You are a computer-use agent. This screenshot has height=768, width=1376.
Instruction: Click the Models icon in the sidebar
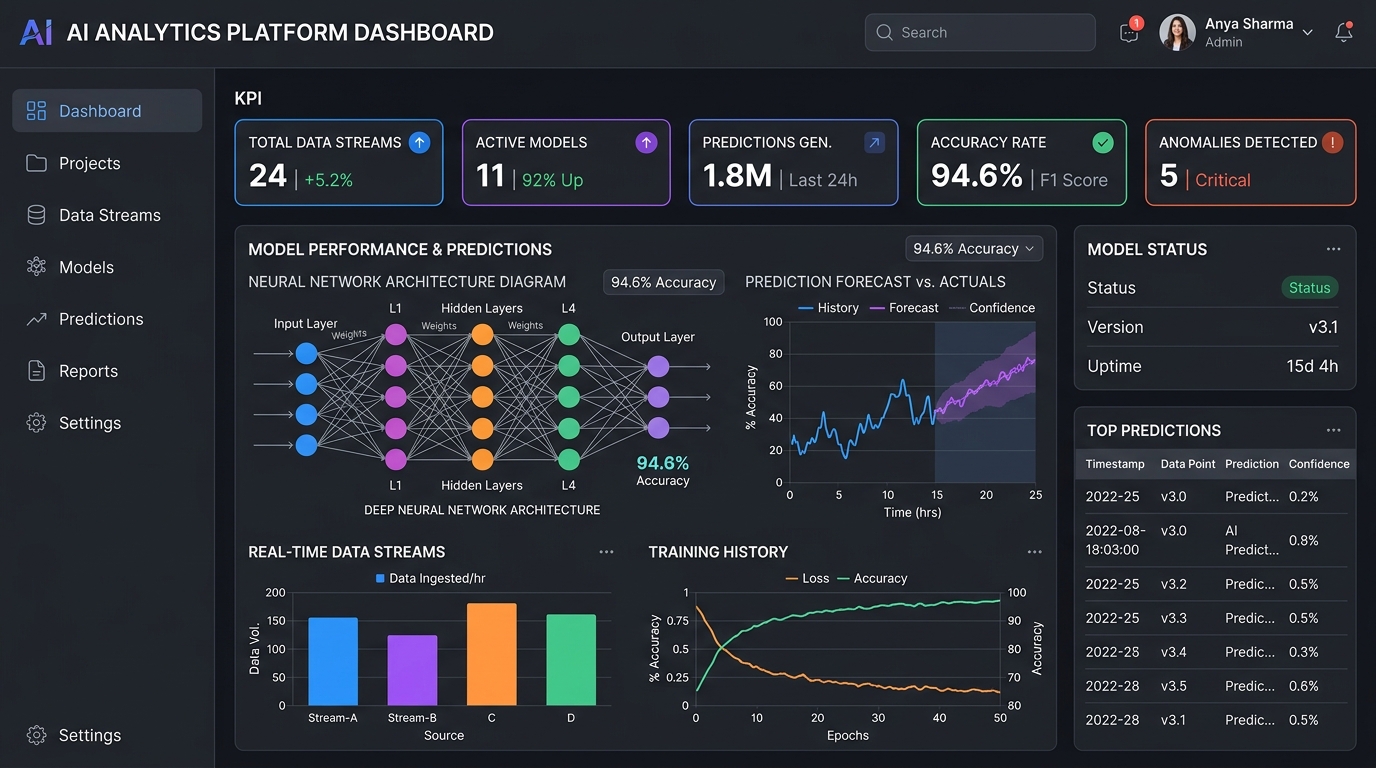coord(37,267)
